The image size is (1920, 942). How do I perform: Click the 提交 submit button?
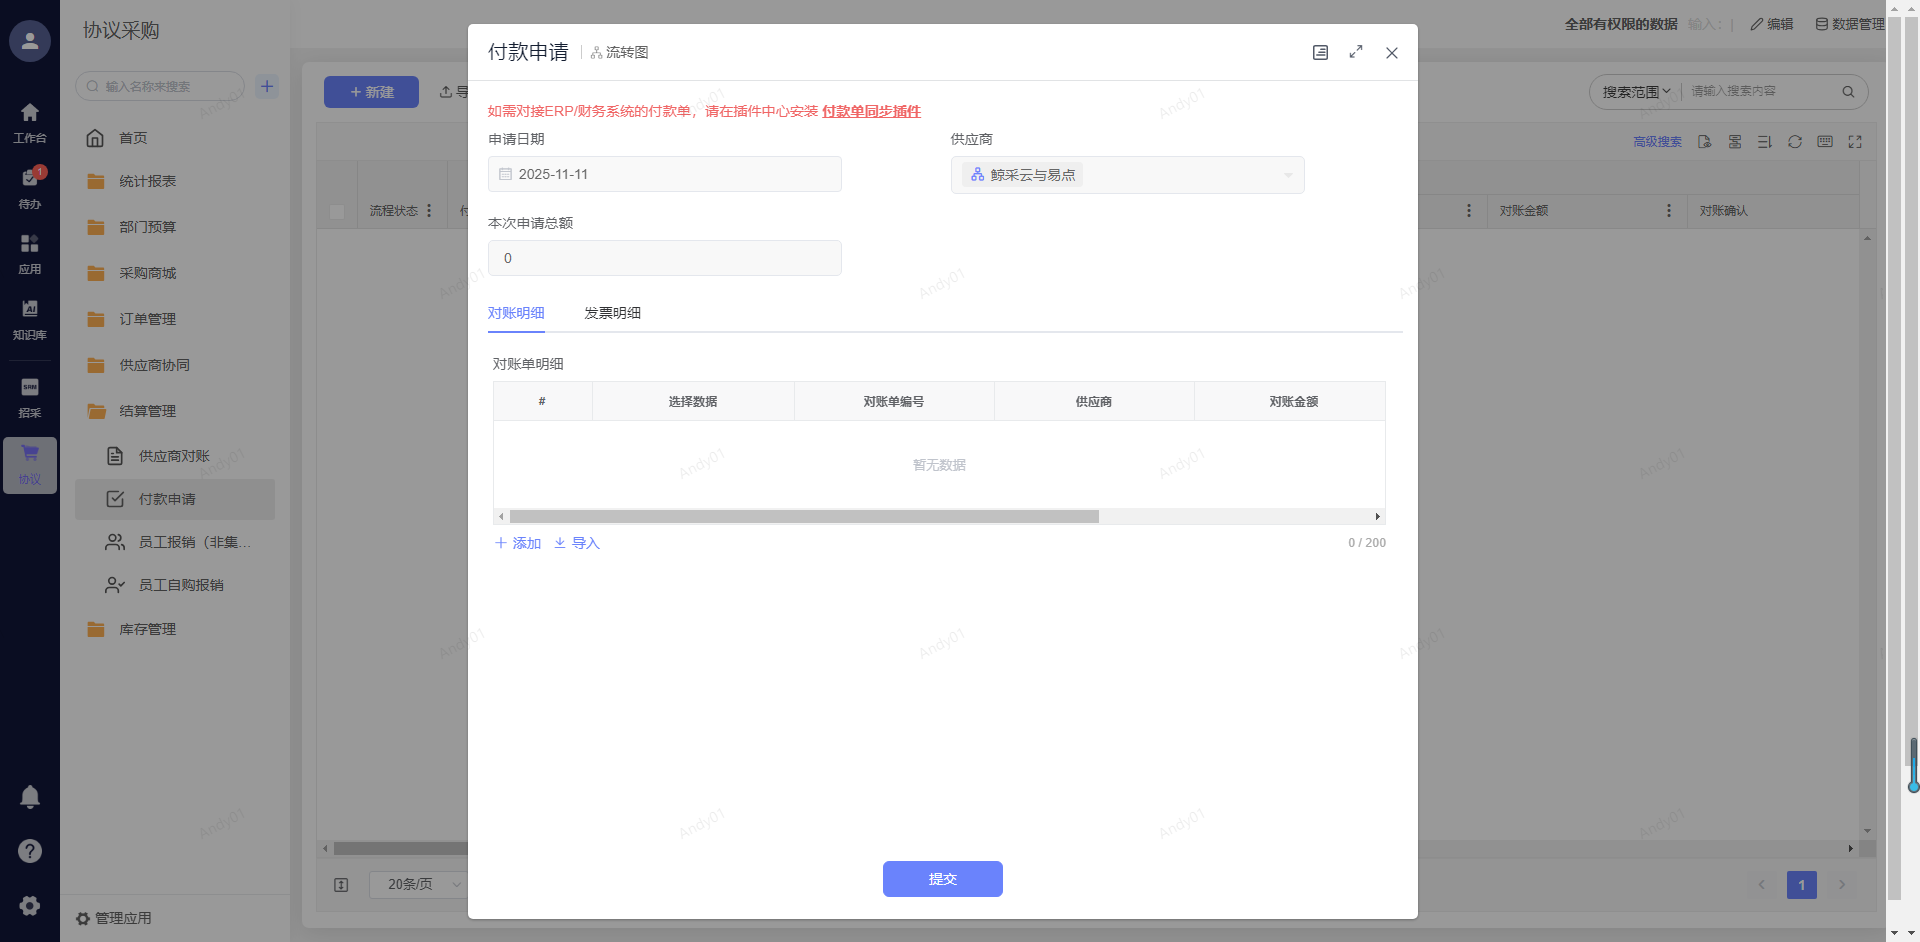pos(942,879)
